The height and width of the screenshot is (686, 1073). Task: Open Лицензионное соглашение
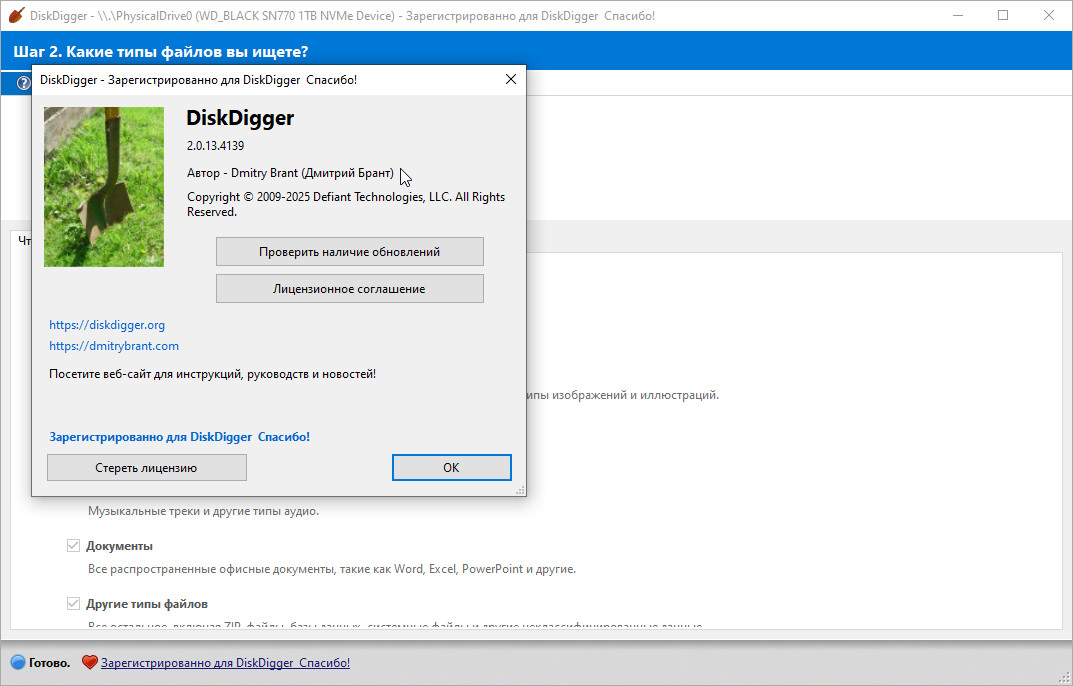click(x=349, y=289)
